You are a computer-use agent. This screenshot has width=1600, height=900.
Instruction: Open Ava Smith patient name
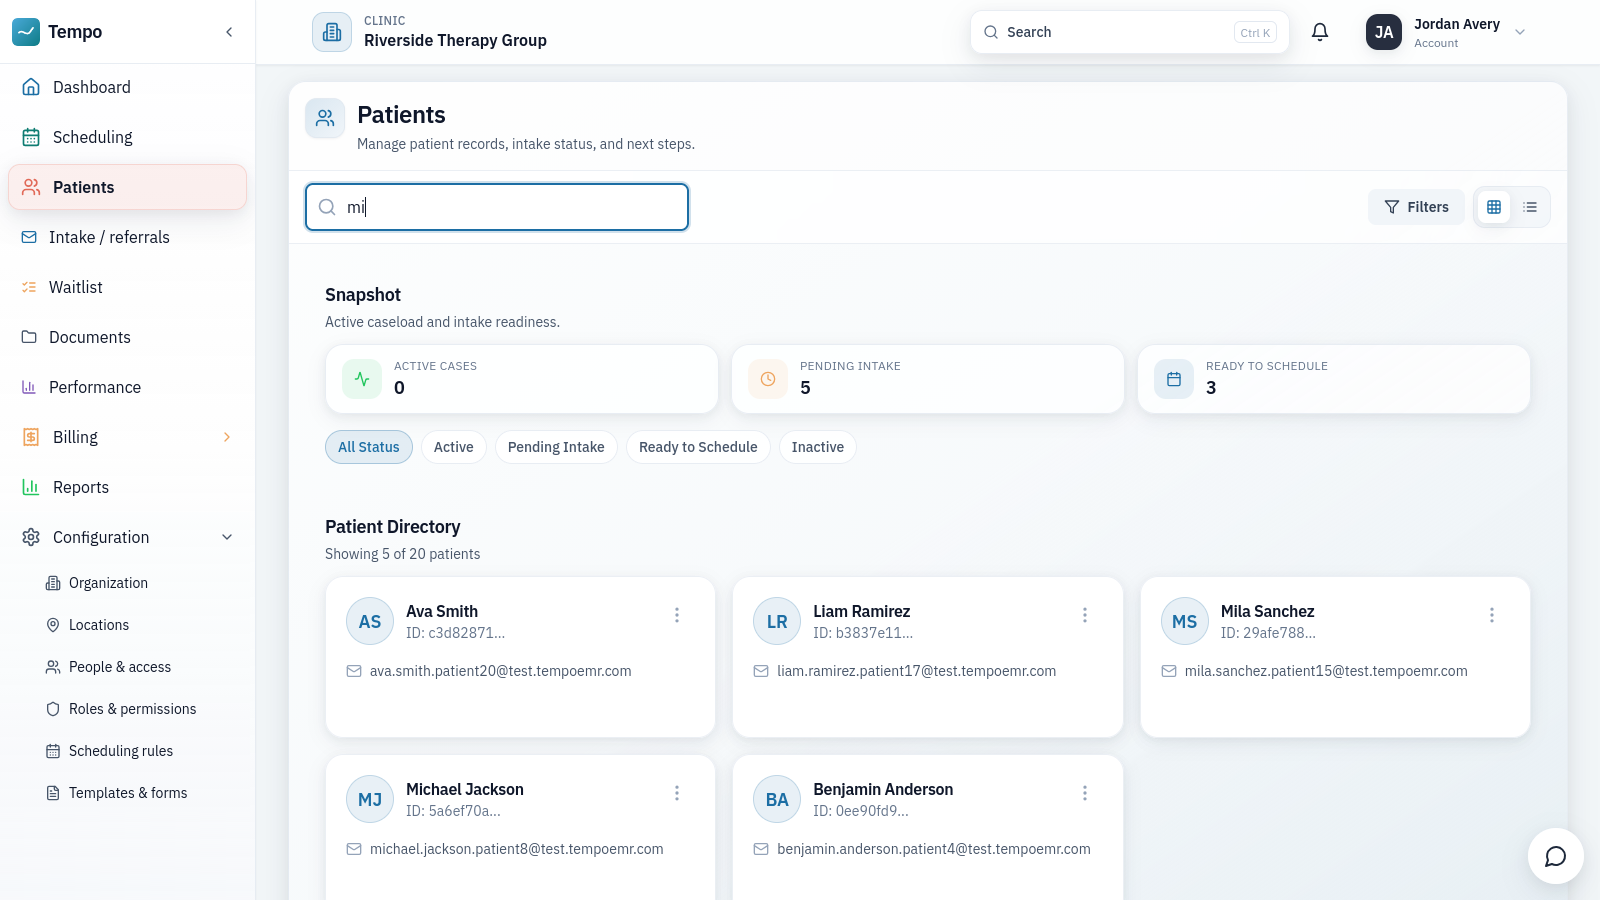442,611
